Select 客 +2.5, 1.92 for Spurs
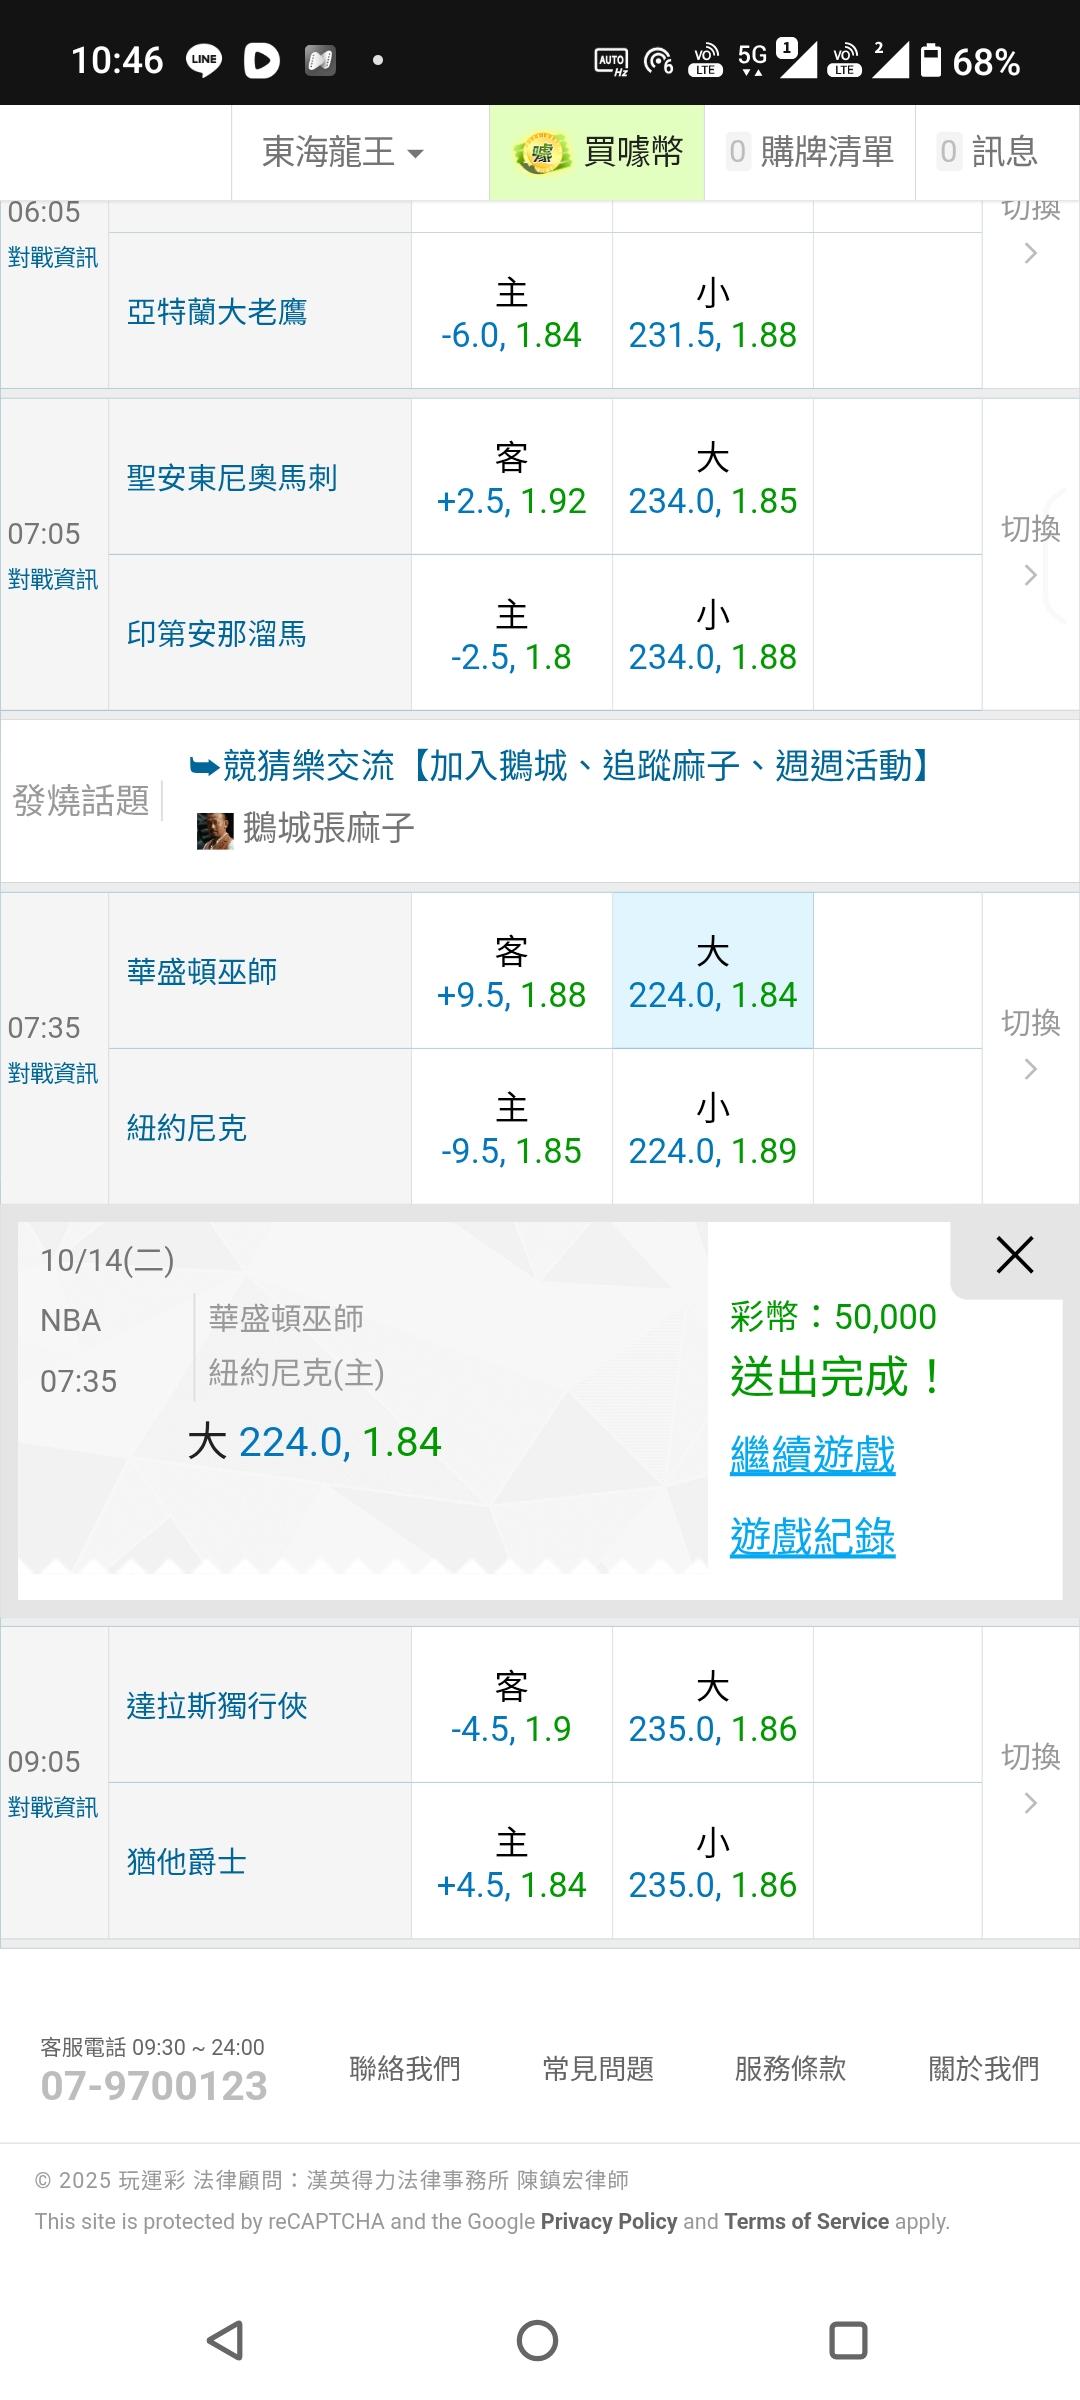The image size is (1080, 2400). point(511,477)
